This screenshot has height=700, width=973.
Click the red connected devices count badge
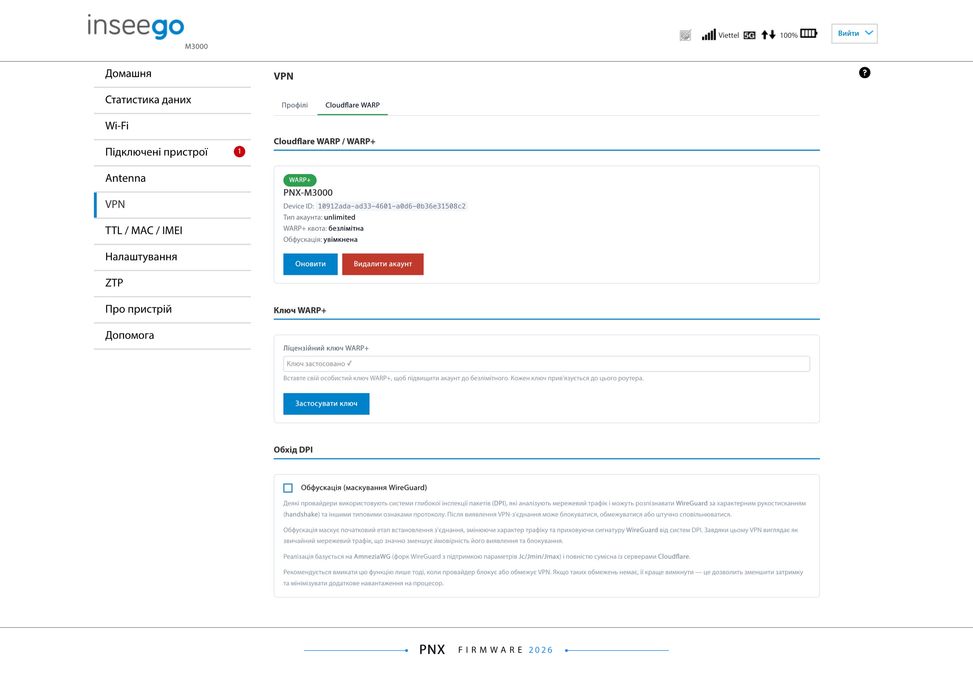(239, 151)
